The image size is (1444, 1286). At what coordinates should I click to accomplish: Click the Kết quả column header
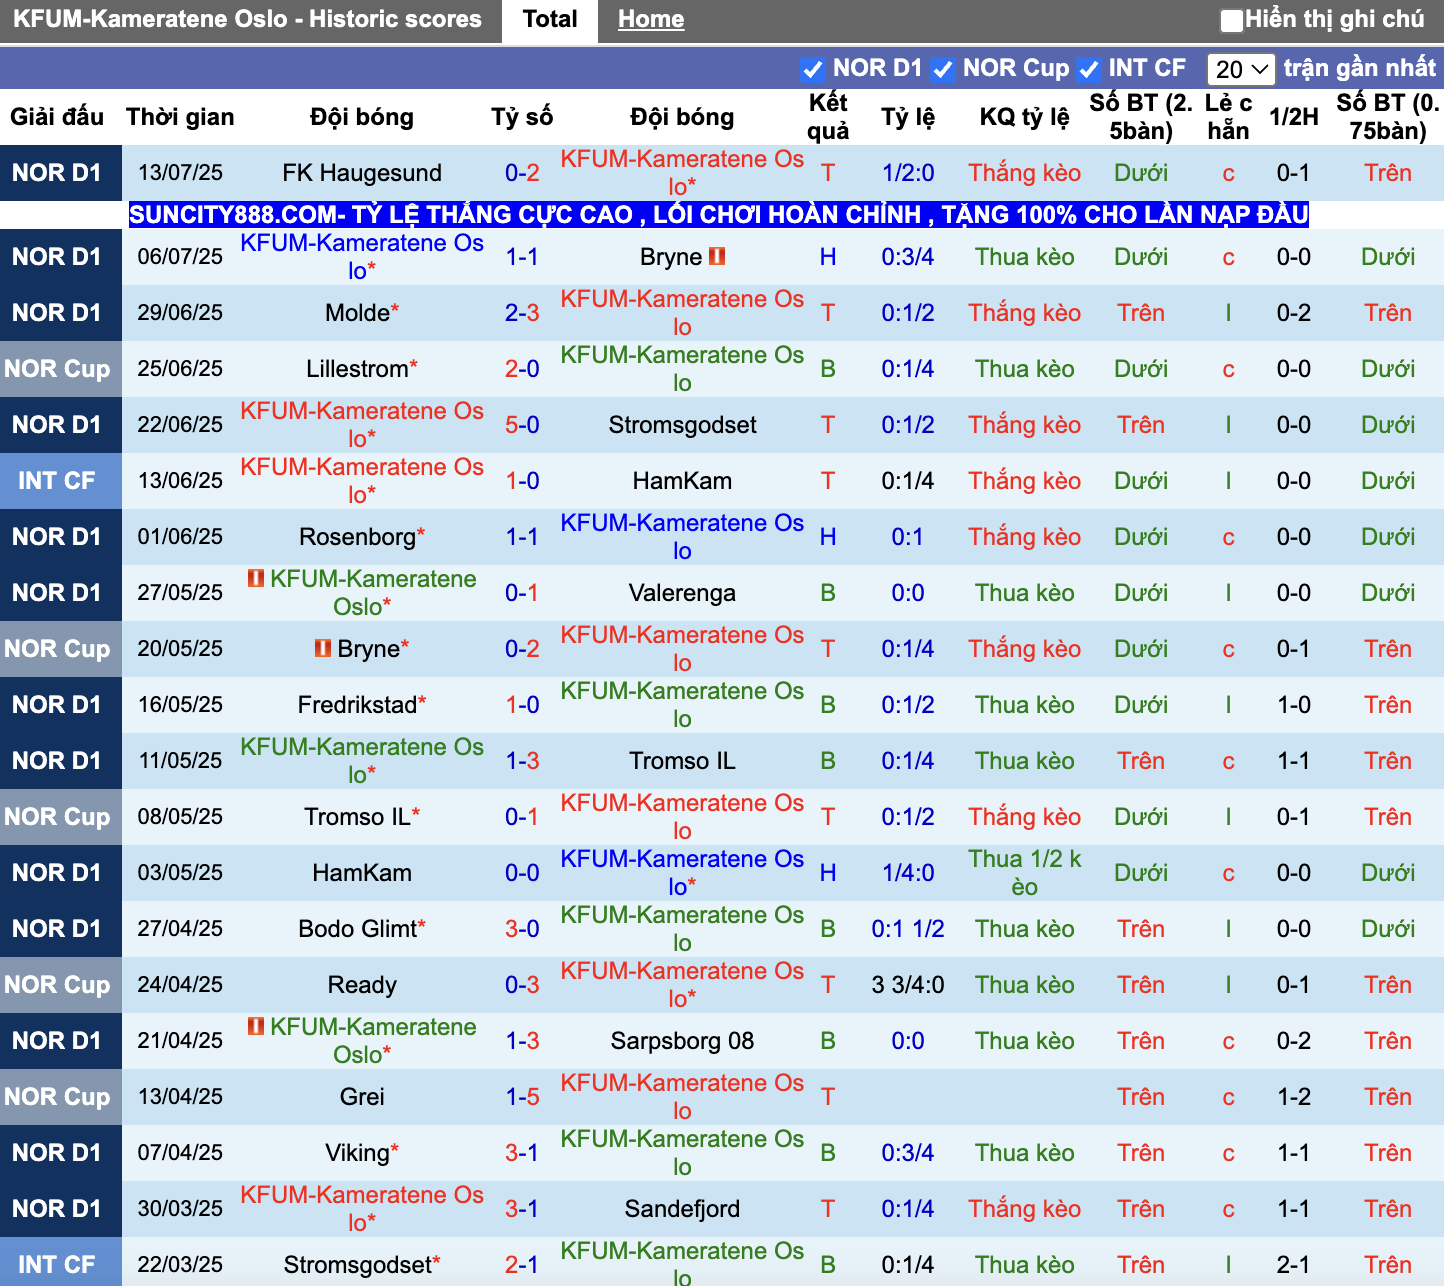pos(828,117)
